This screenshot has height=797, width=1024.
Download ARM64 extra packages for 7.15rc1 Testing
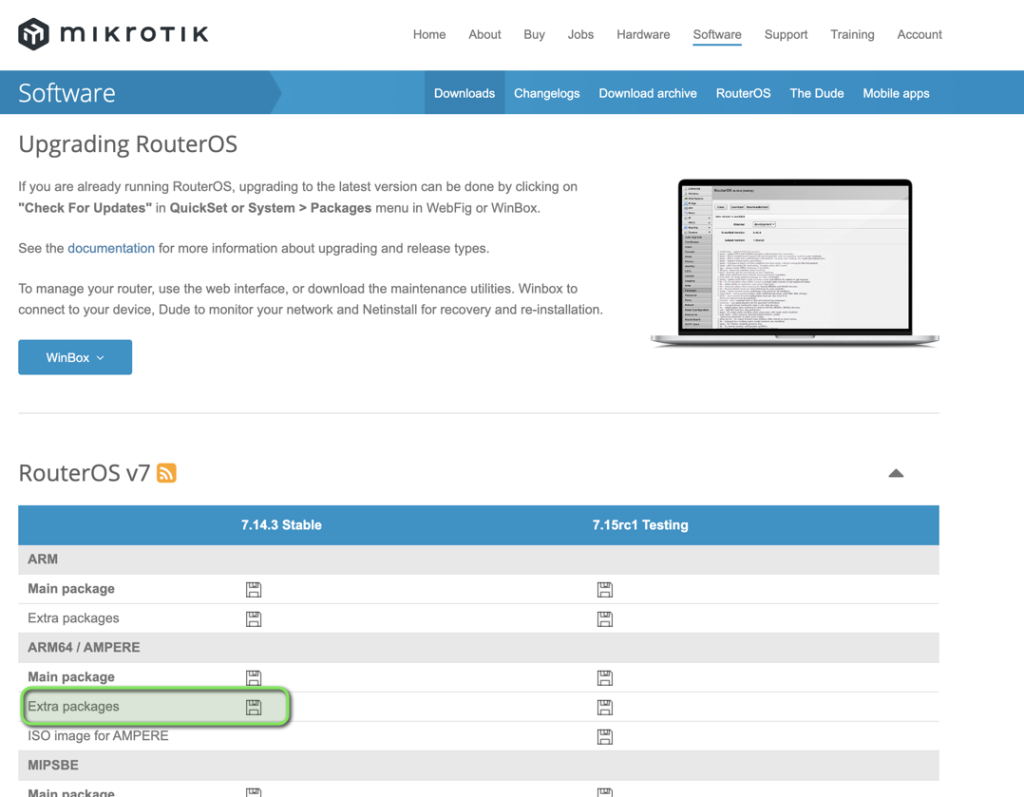point(604,707)
